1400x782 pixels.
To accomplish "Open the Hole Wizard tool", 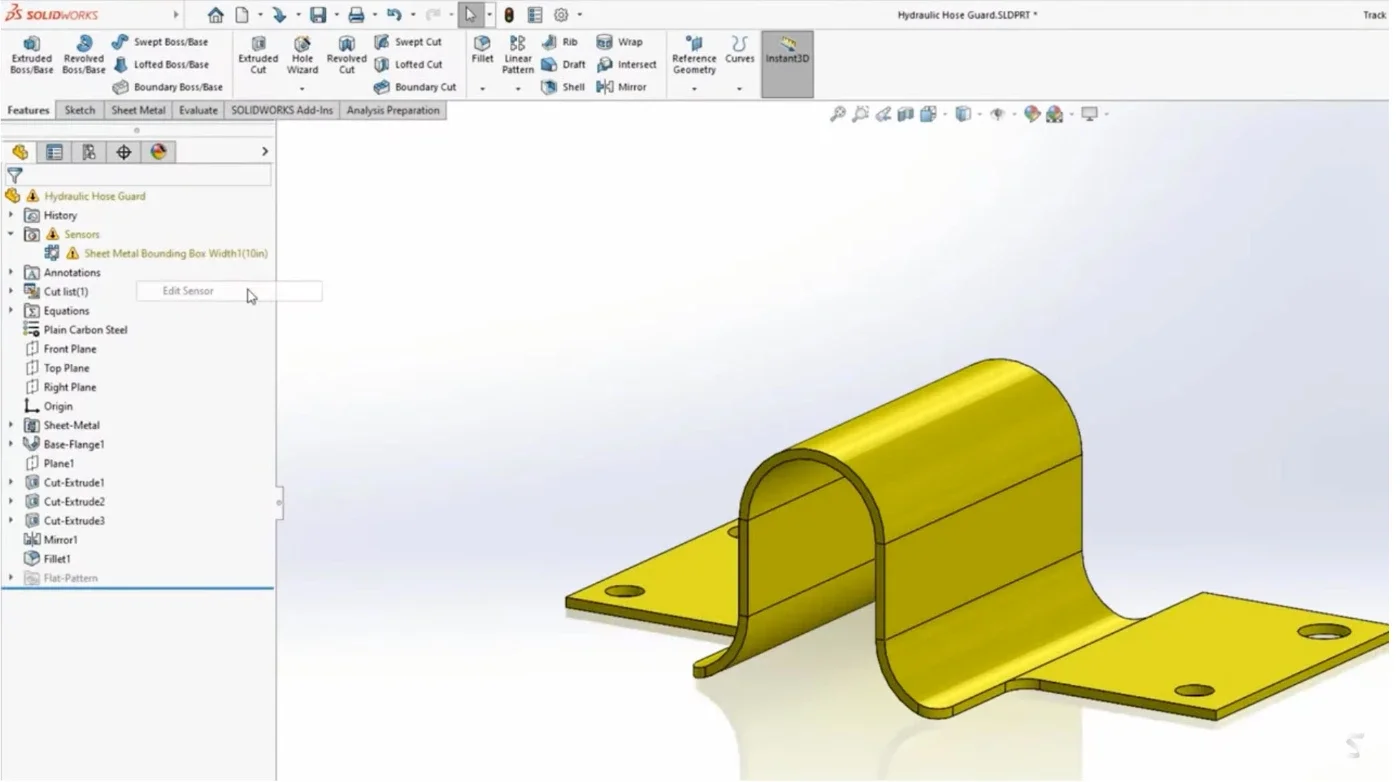I will (x=302, y=55).
